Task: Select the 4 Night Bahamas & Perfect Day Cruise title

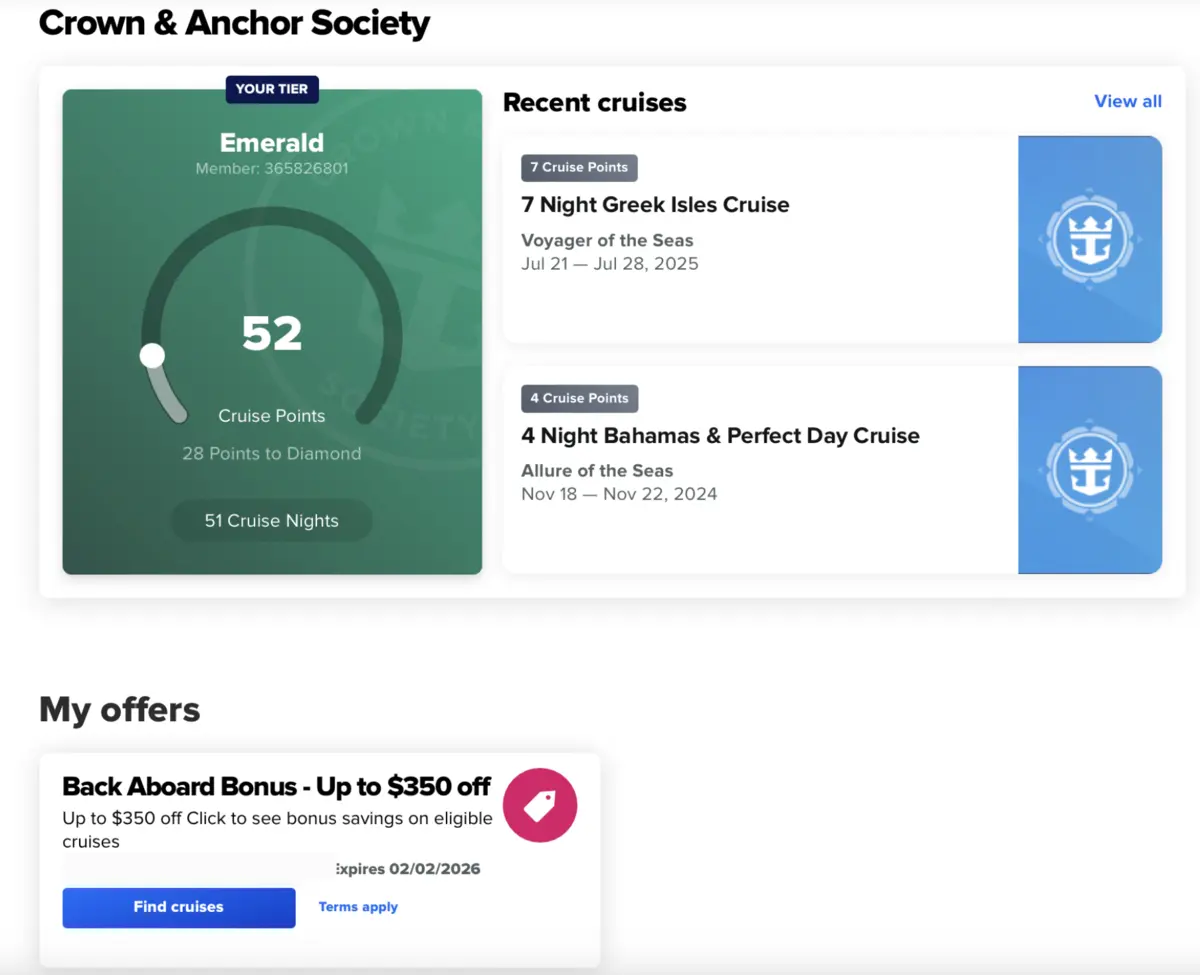Action: point(720,436)
